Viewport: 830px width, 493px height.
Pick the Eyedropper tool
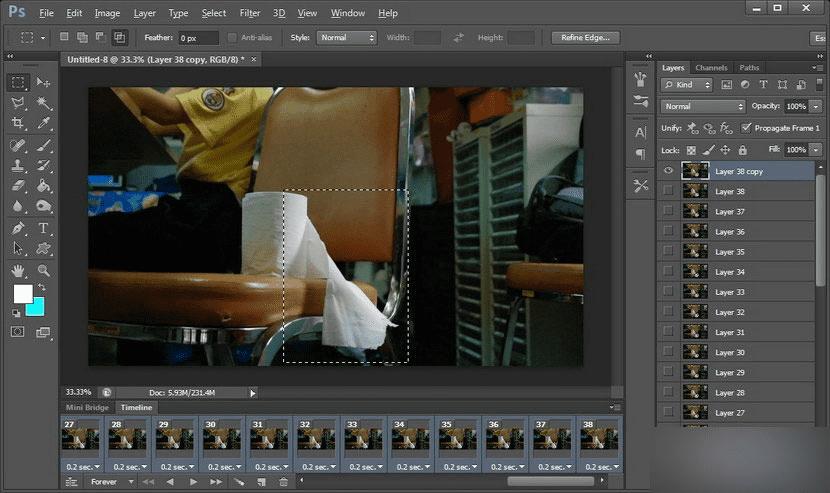click(43, 124)
